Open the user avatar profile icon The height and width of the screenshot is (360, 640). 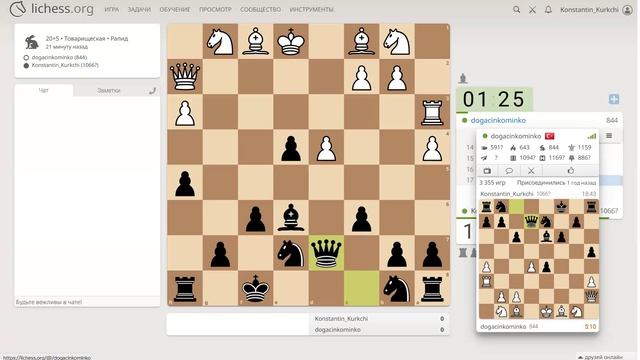point(627,10)
